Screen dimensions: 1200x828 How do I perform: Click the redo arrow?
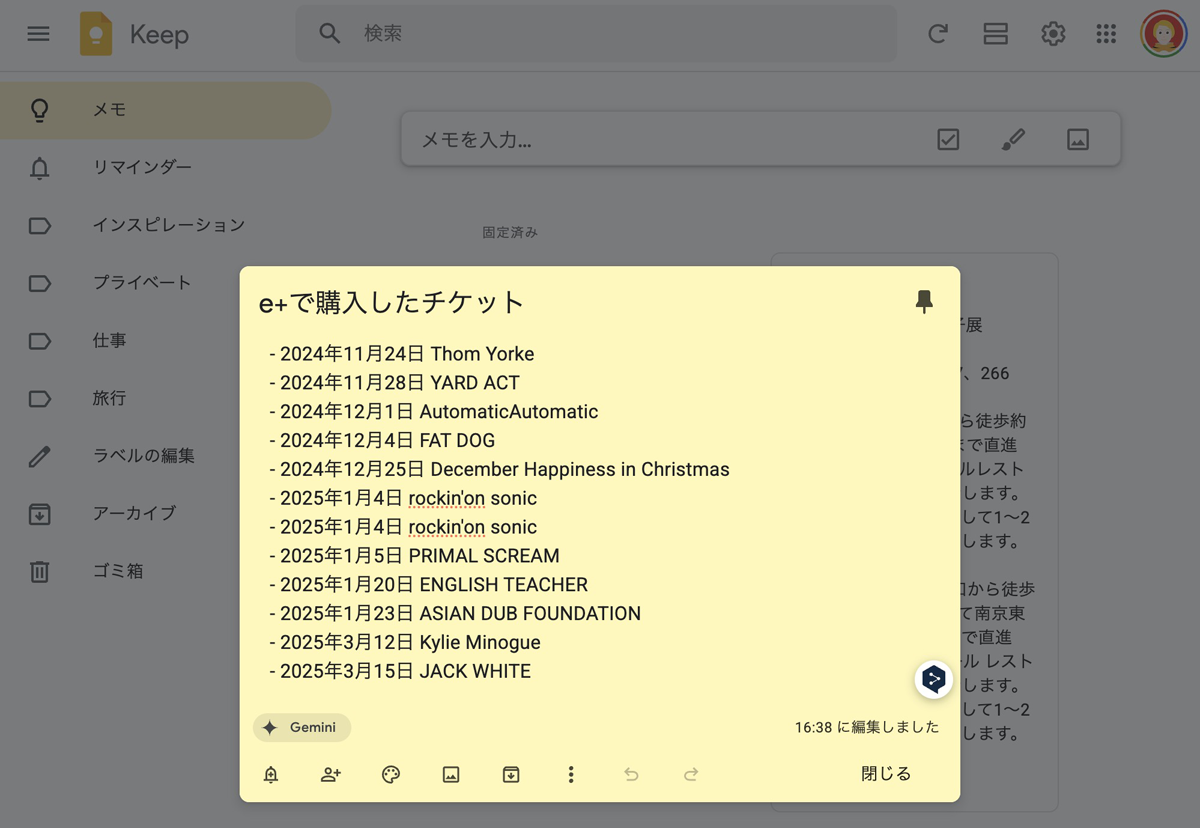(x=691, y=774)
